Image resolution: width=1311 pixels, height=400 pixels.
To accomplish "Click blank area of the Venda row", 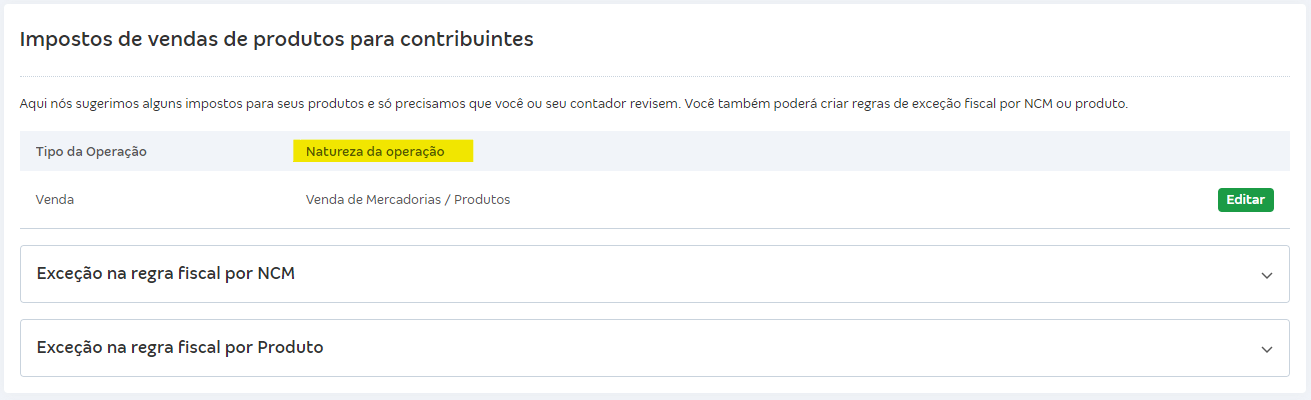I will pyautogui.click(x=850, y=200).
